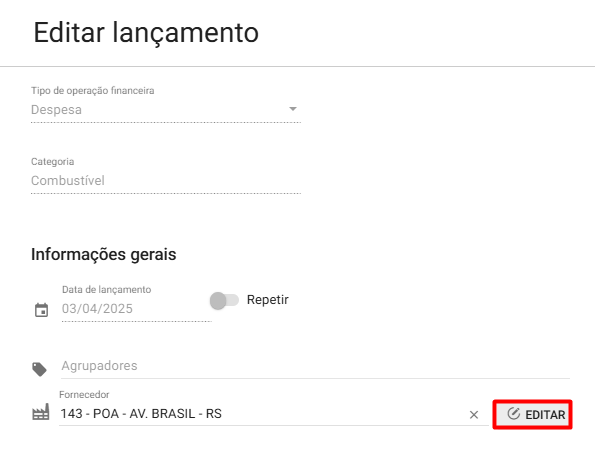Click the Repetir label text

pyautogui.click(x=268, y=300)
